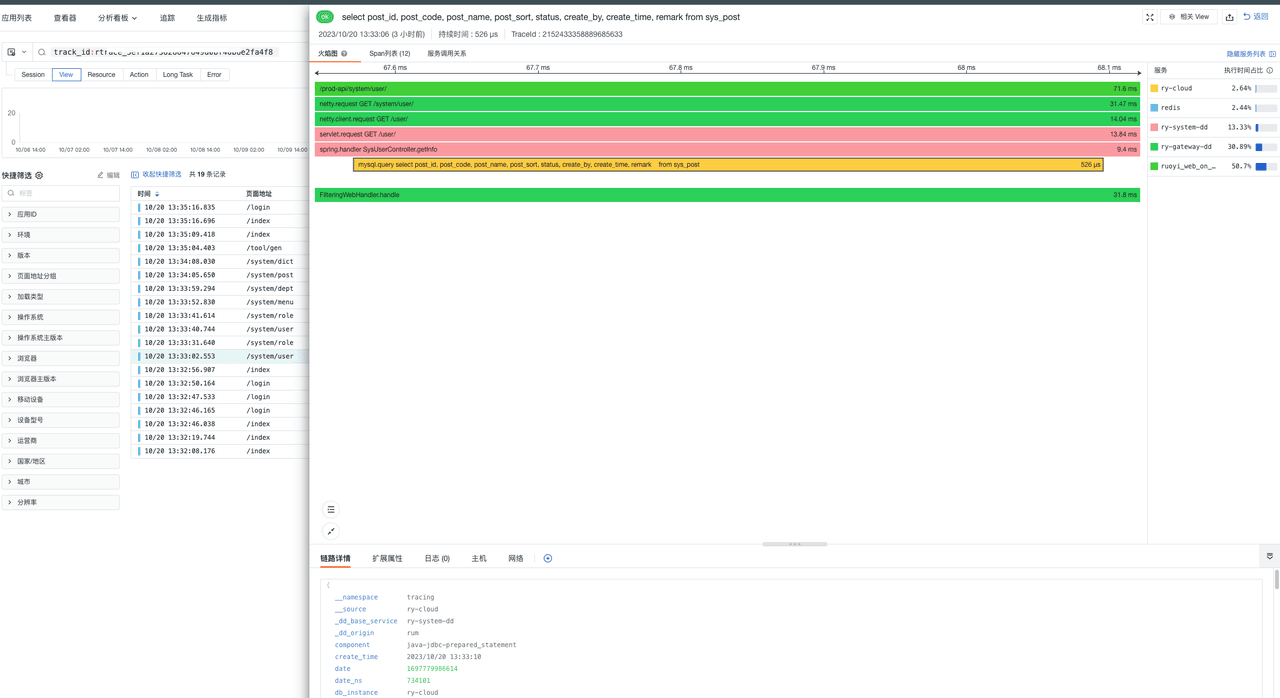Viewport: 1280px width, 698px height.
Task: Click the flame graph list-view icon
Action: click(x=331, y=510)
